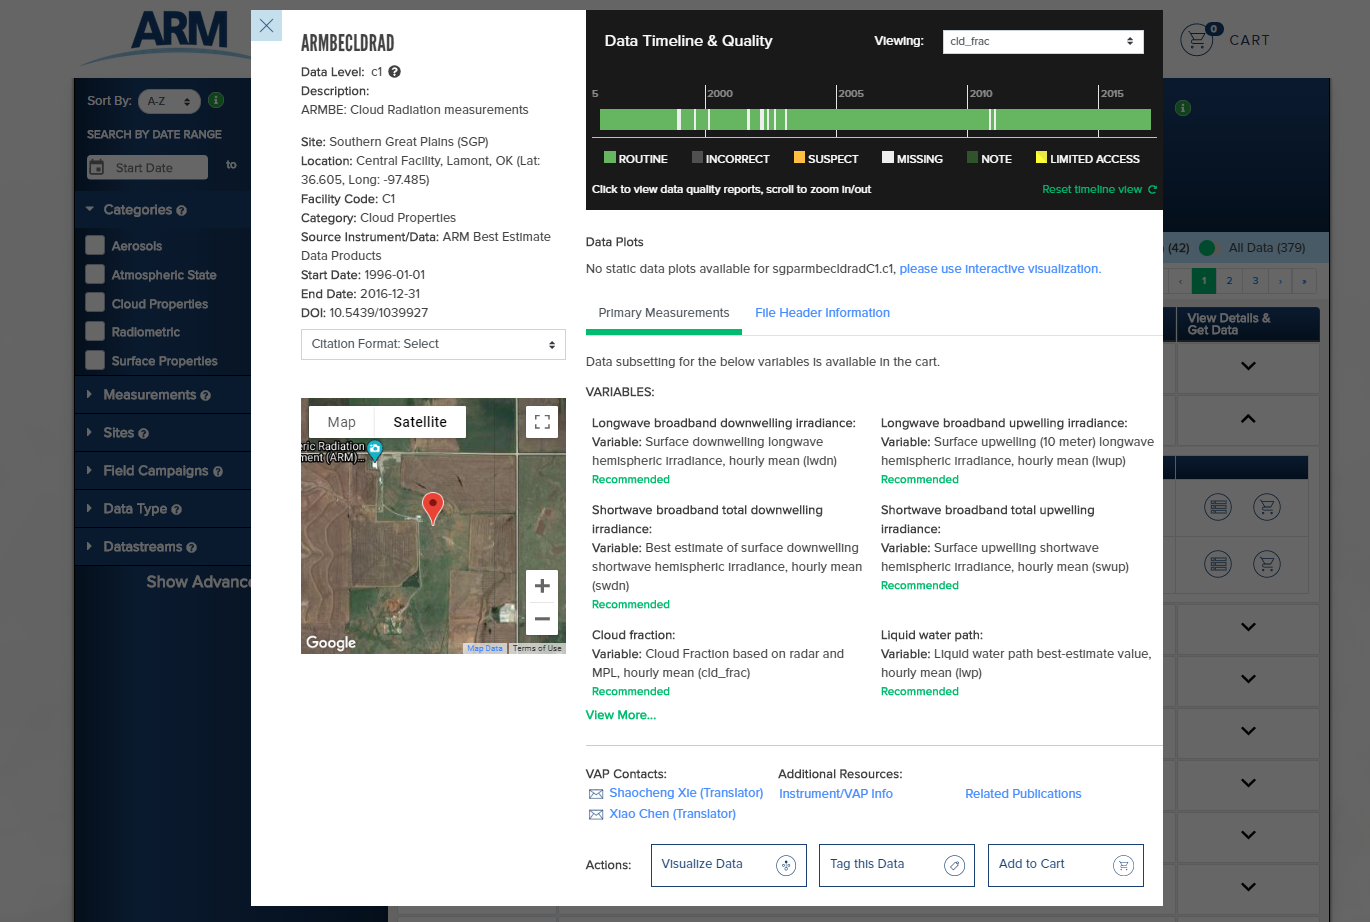Click the 2010 marker on timeline
This screenshot has width=1370, height=922.
coord(981,93)
